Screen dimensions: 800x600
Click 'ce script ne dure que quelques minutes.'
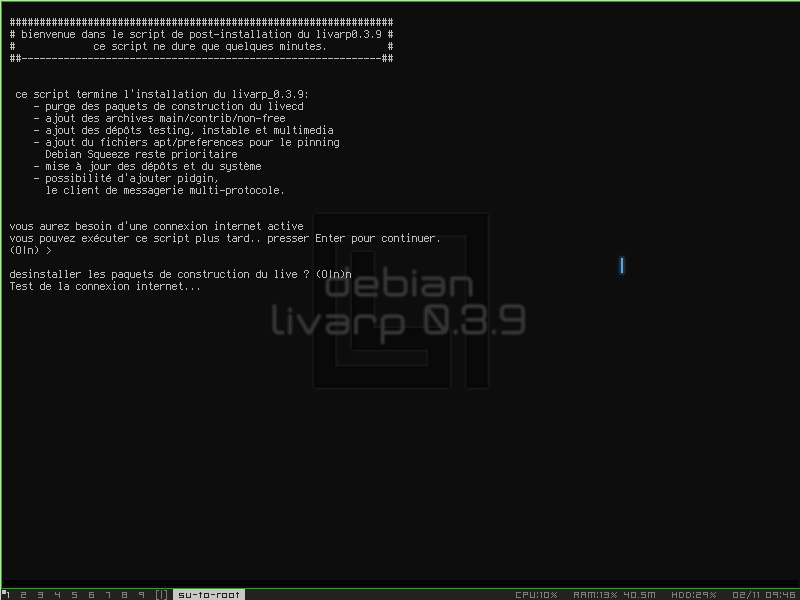point(210,46)
